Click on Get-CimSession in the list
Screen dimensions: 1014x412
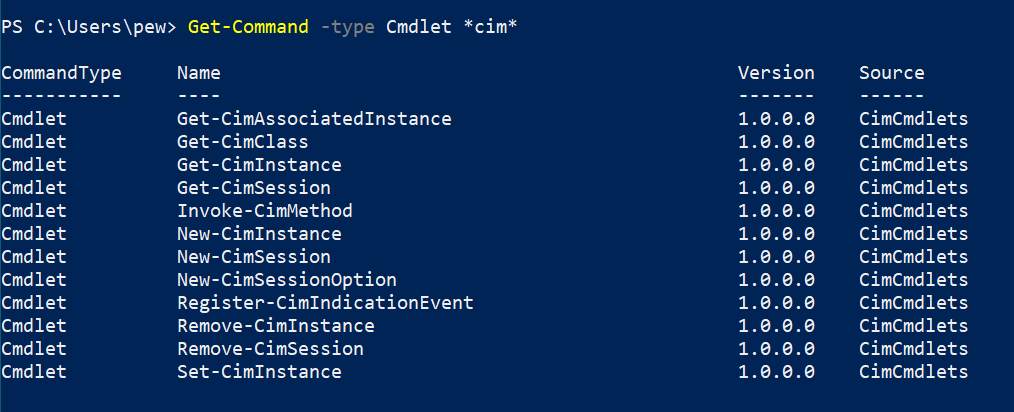coord(254,188)
